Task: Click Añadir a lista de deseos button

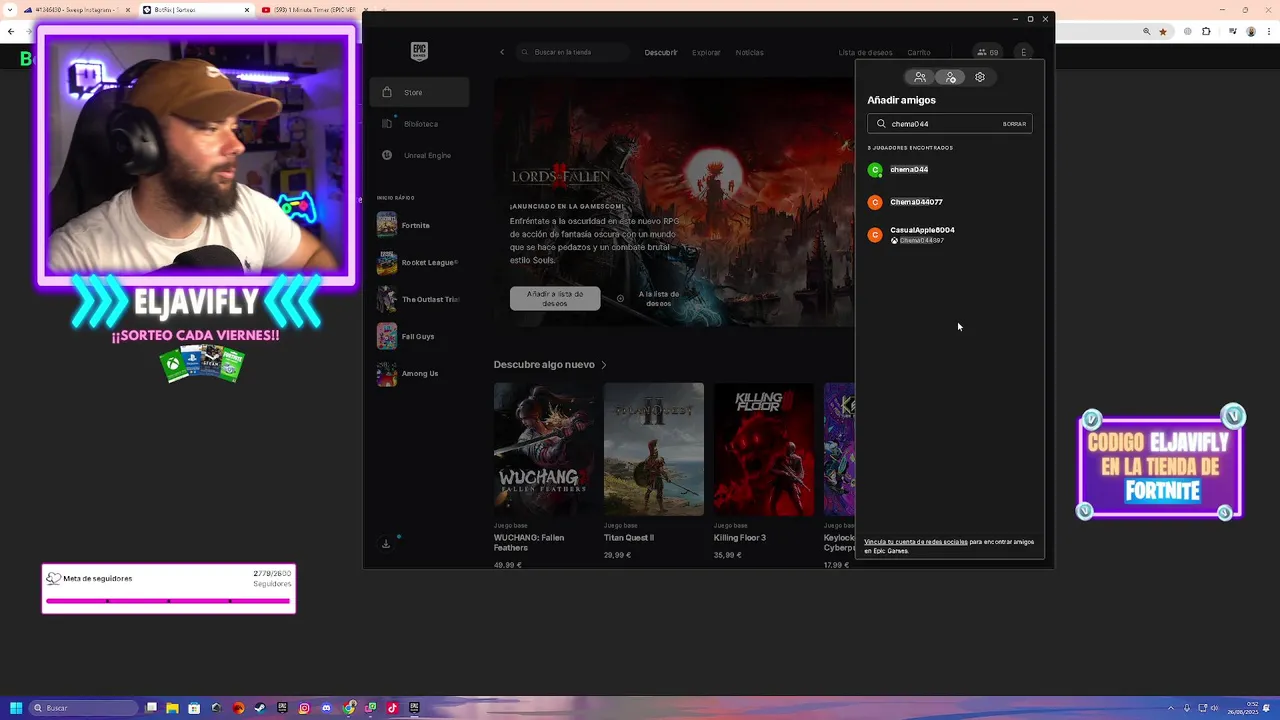Action: 555,298
